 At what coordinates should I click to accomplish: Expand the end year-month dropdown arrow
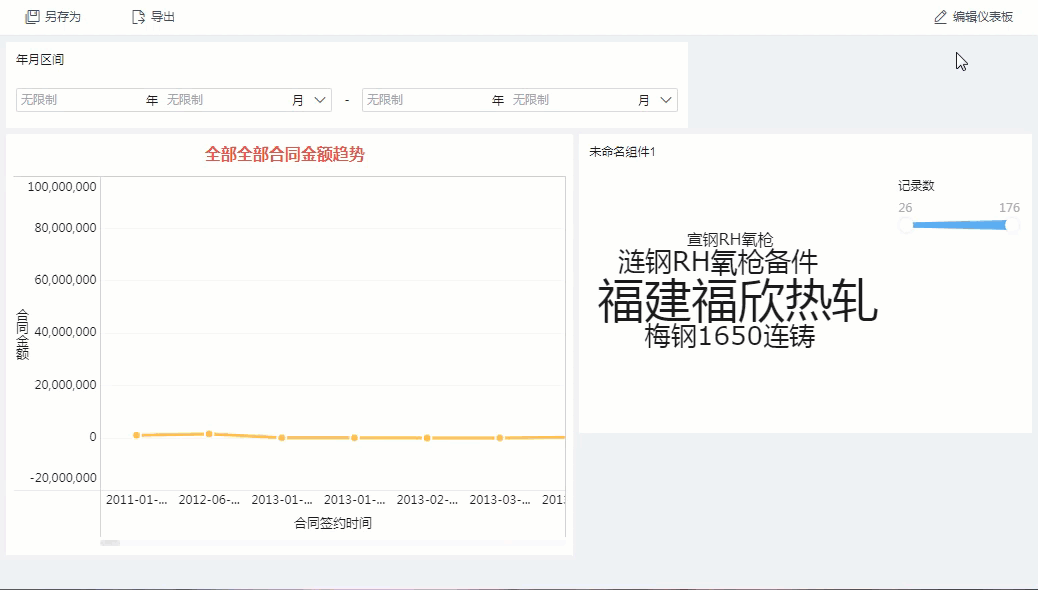click(666, 100)
